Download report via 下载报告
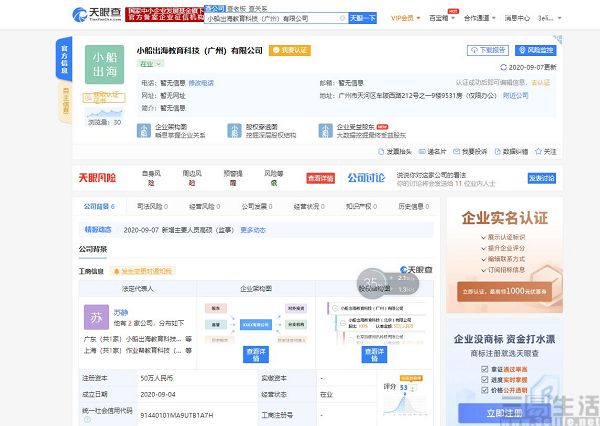600x426 pixels. tap(488, 50)
